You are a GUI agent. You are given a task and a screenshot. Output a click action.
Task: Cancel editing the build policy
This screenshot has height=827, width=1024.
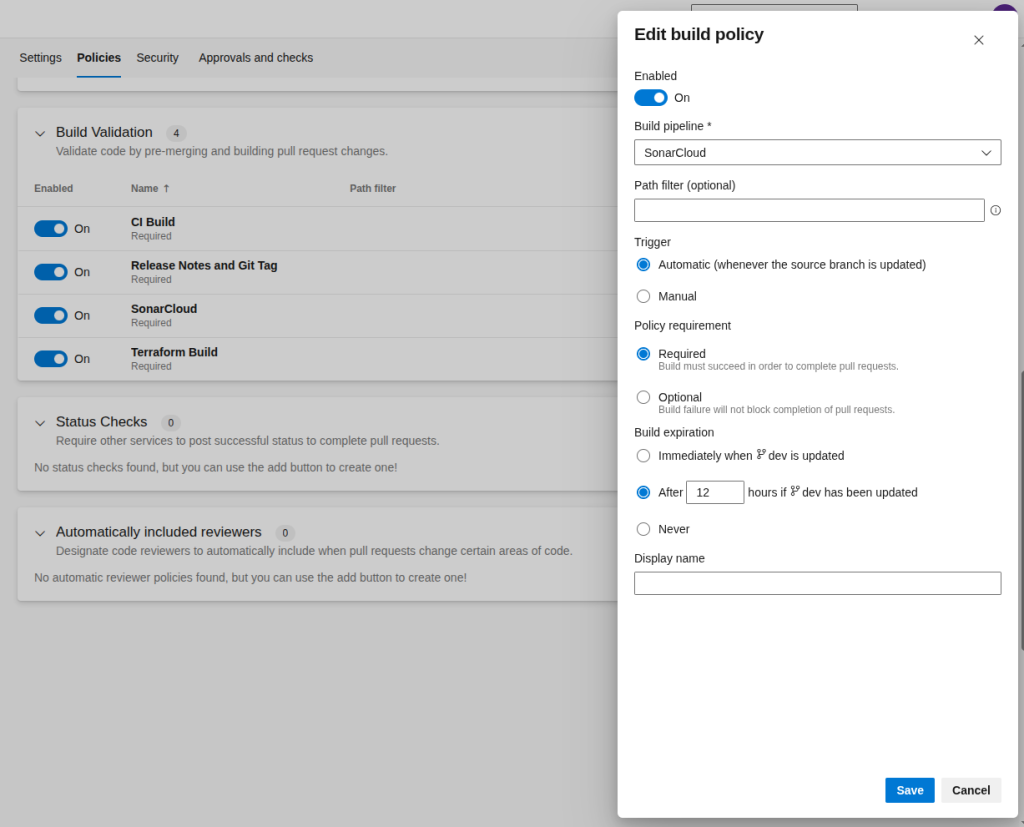tap(970, 790)
